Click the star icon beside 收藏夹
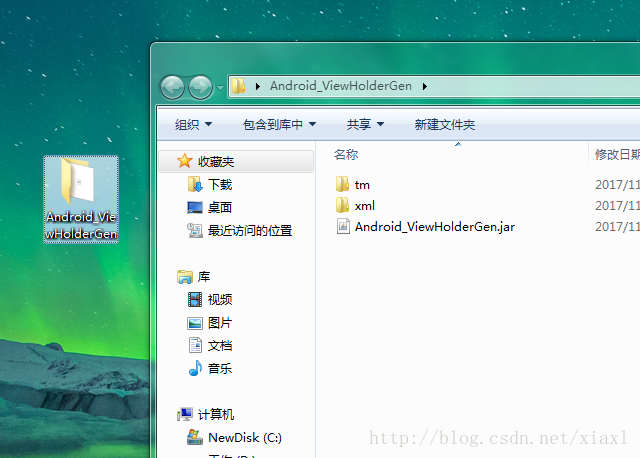 (x=184, y=161)
